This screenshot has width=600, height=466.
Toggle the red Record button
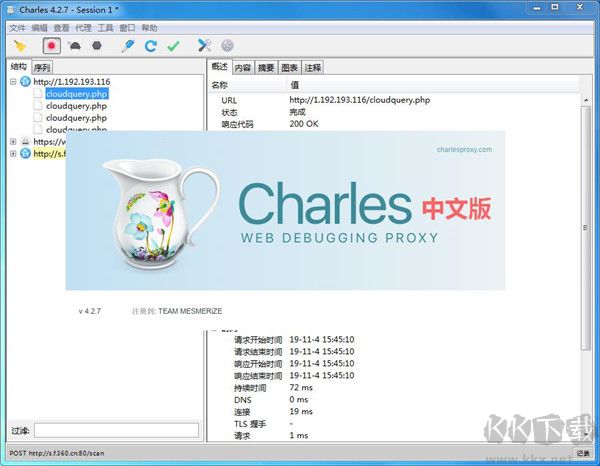51,46
